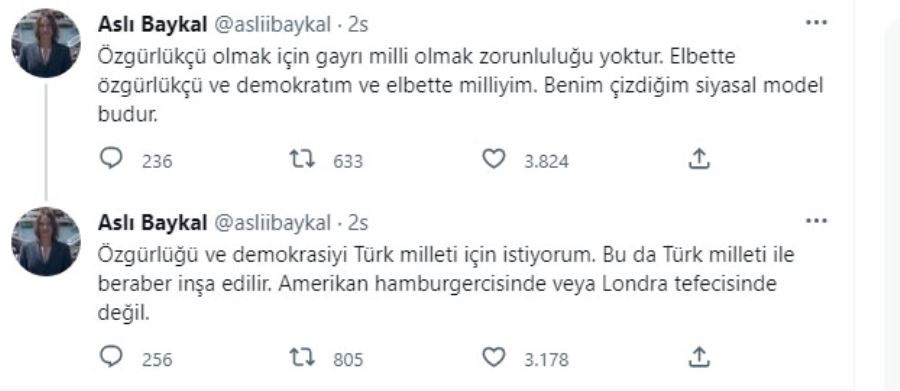Open the more options menu on first tweet
The image size is (900, 391).
tap(816, 23)
